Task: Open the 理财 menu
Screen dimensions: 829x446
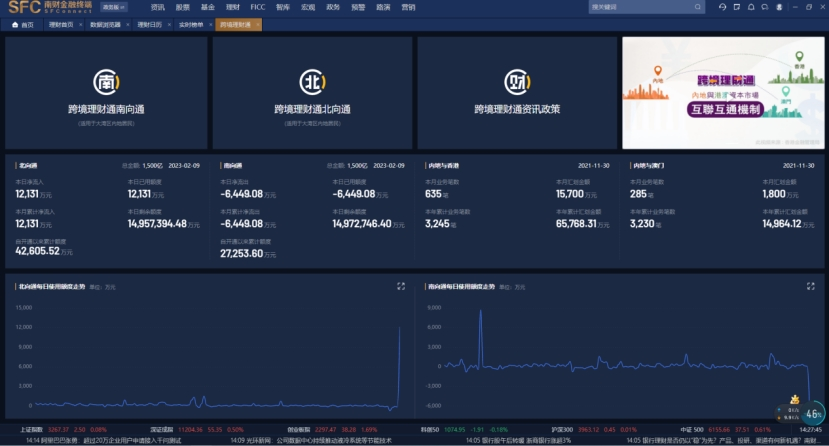Action: pos(233,7)
